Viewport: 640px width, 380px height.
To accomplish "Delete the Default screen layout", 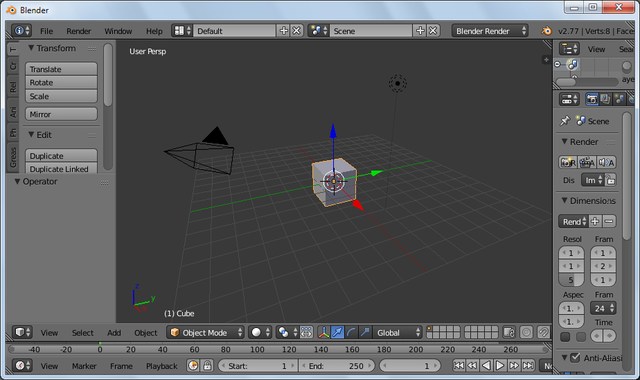I will (297, 31).
